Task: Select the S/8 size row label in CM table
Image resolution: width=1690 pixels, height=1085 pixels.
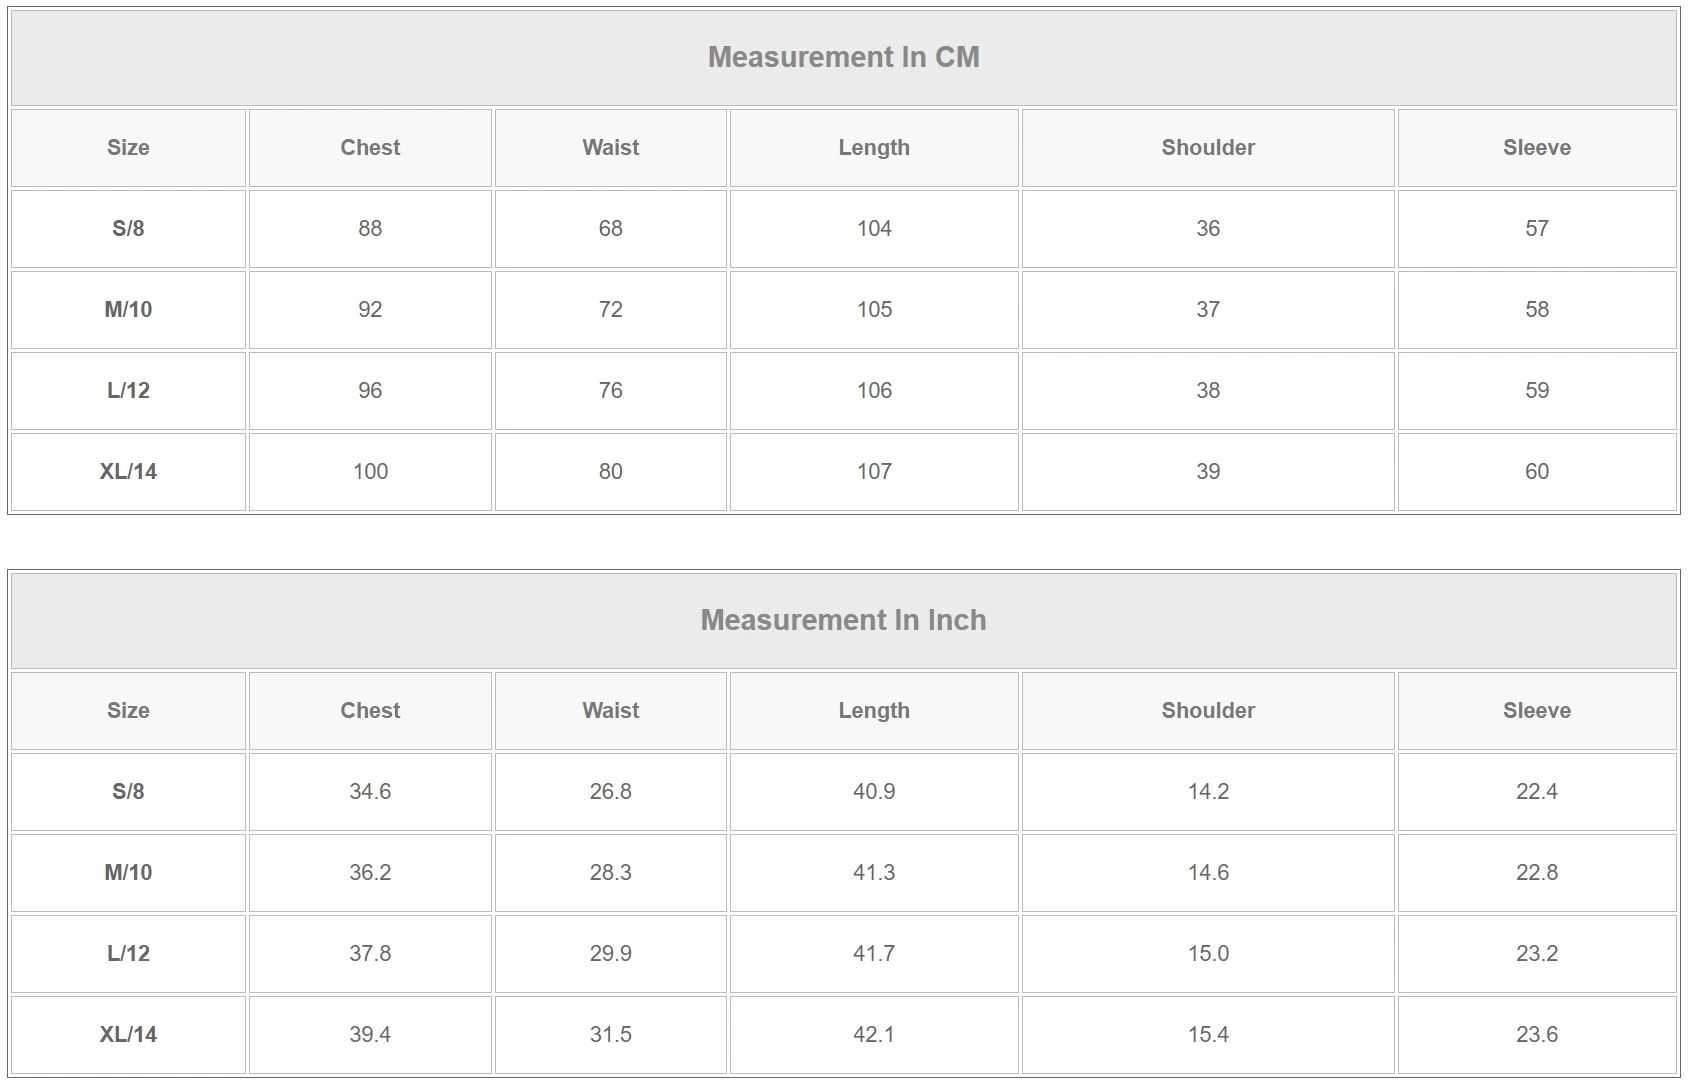Action: pyautogui.click(x=128, y=229)
